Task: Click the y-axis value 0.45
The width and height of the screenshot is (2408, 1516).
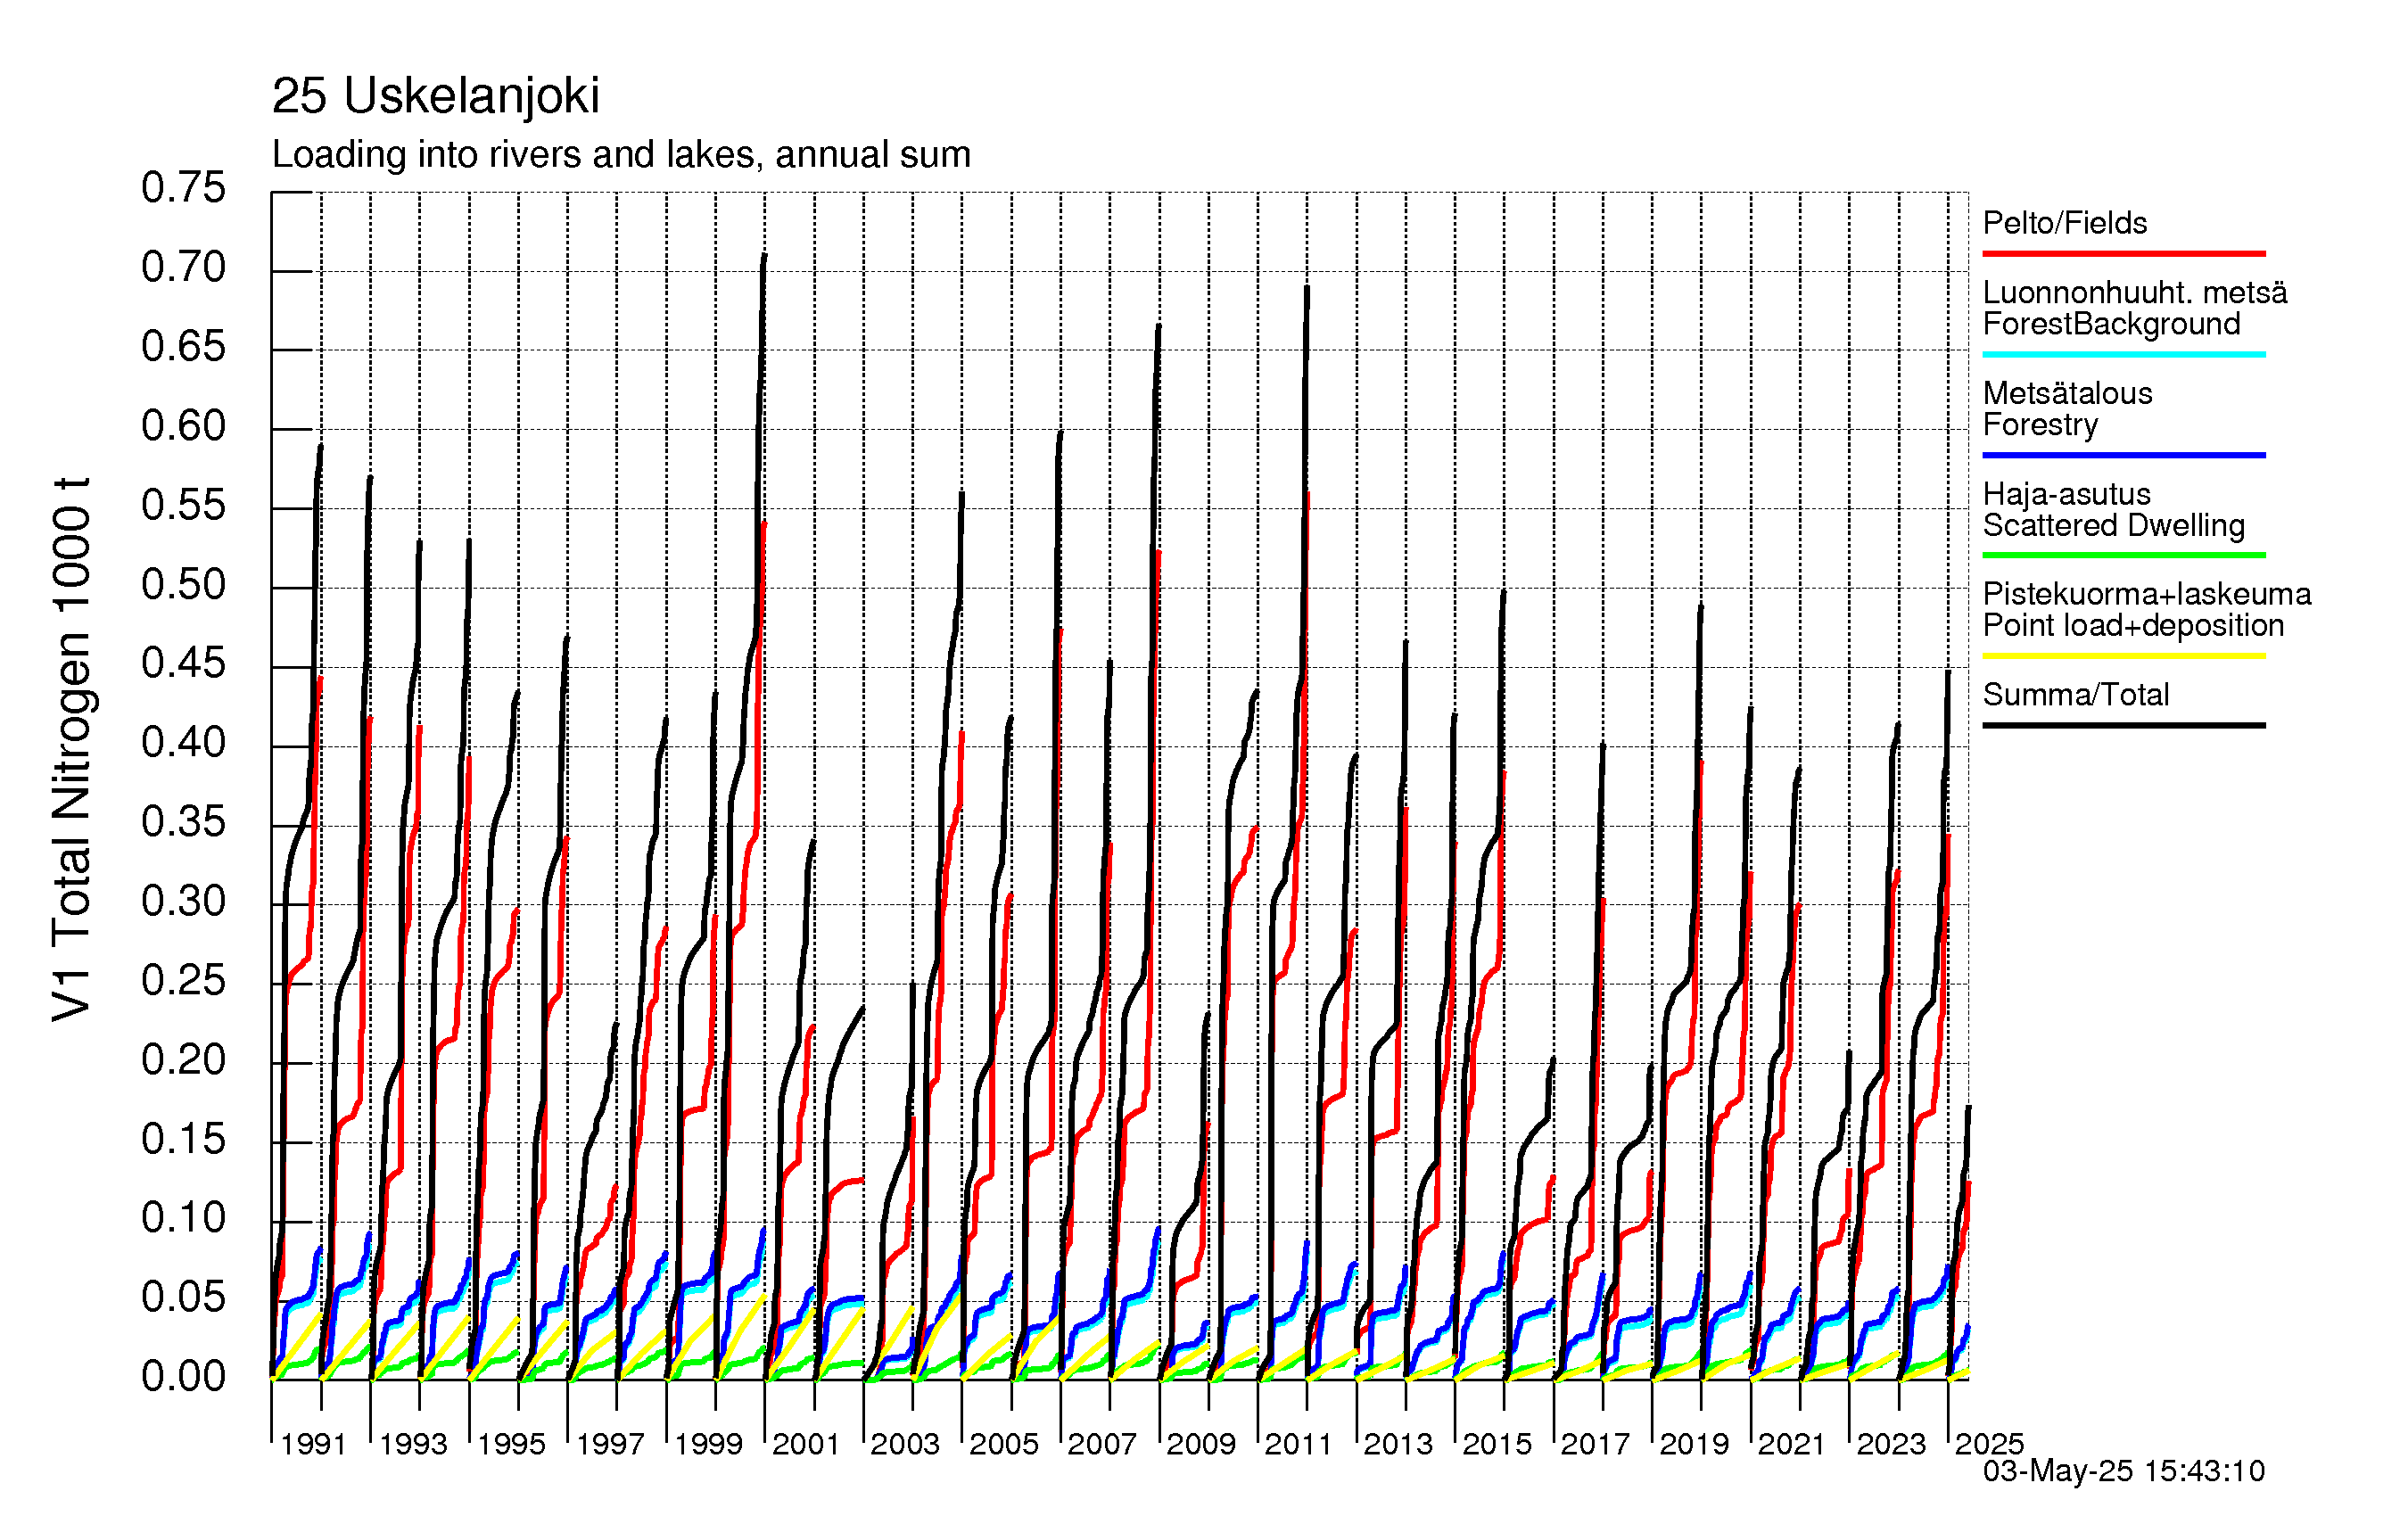Action: click(x=183, y=663)
